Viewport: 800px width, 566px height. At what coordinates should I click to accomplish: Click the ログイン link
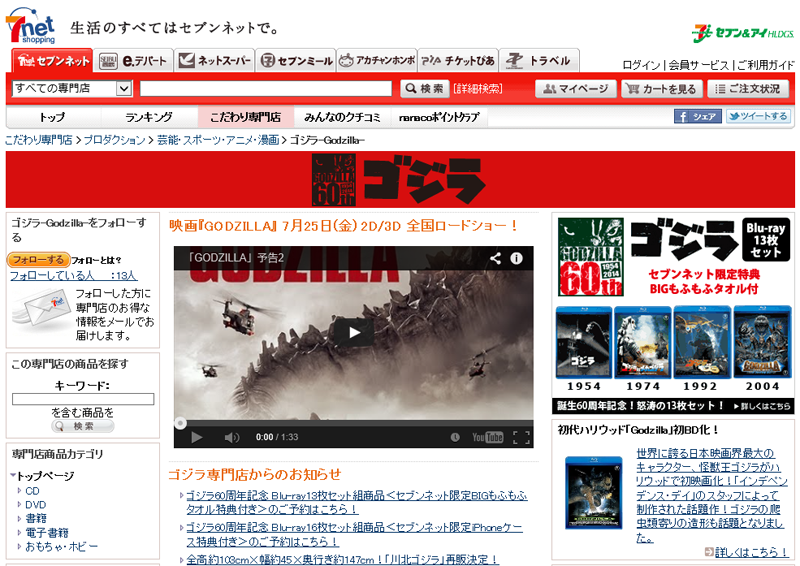[641, 65]
